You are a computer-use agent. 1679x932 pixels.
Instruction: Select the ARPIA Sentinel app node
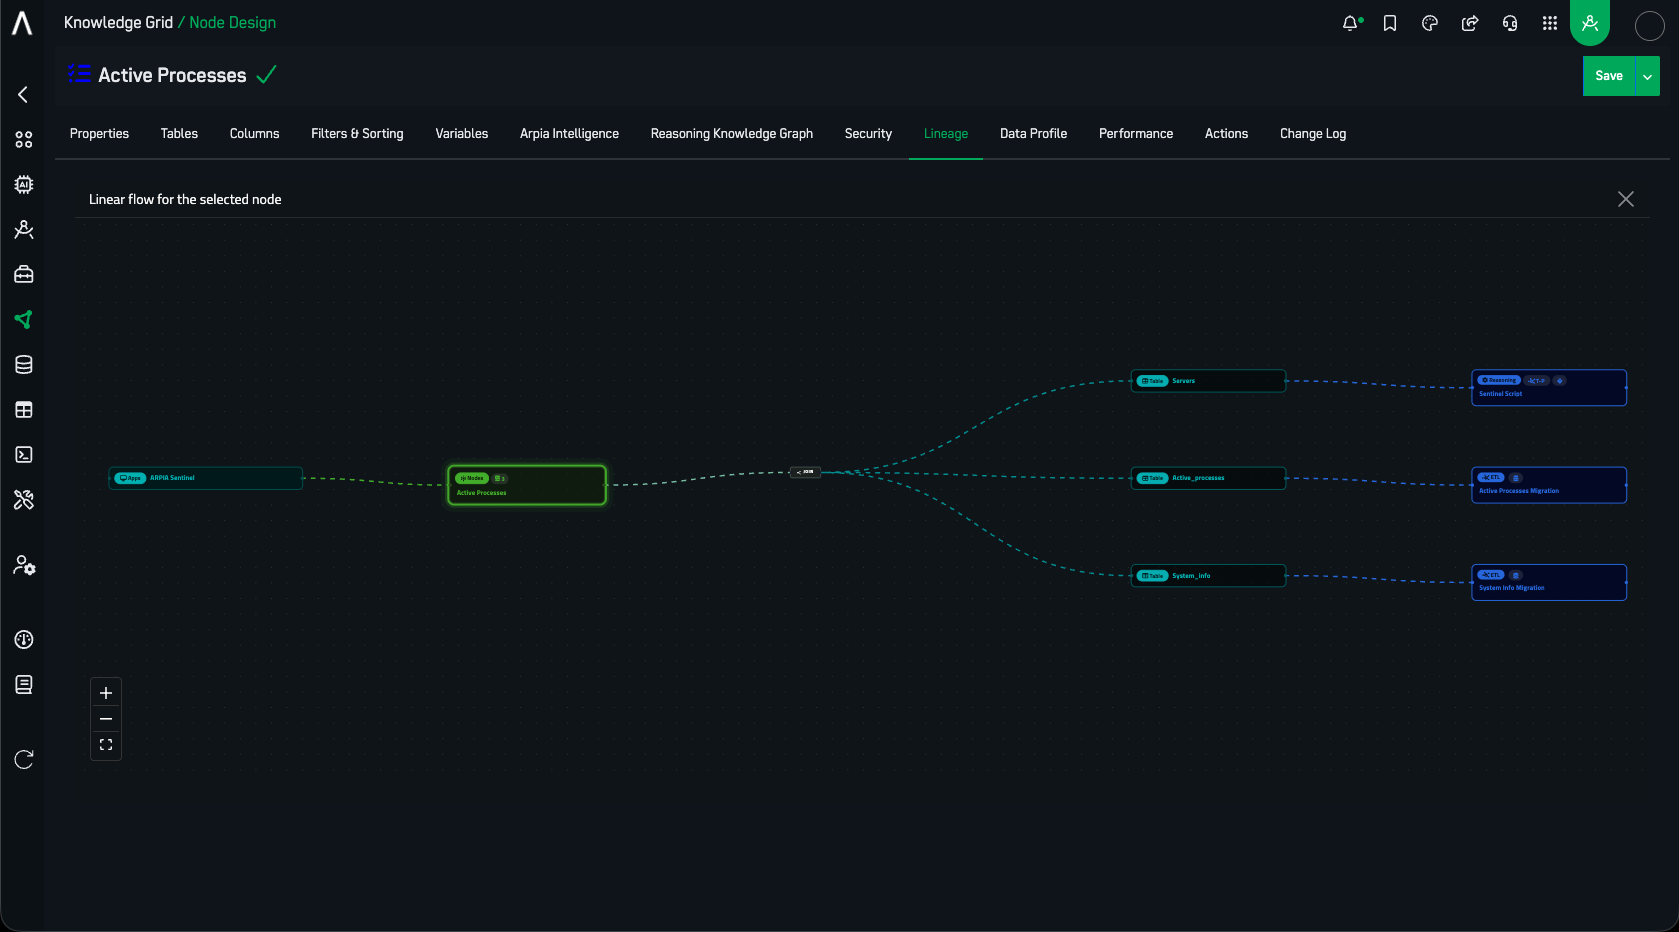click(206, 478)
